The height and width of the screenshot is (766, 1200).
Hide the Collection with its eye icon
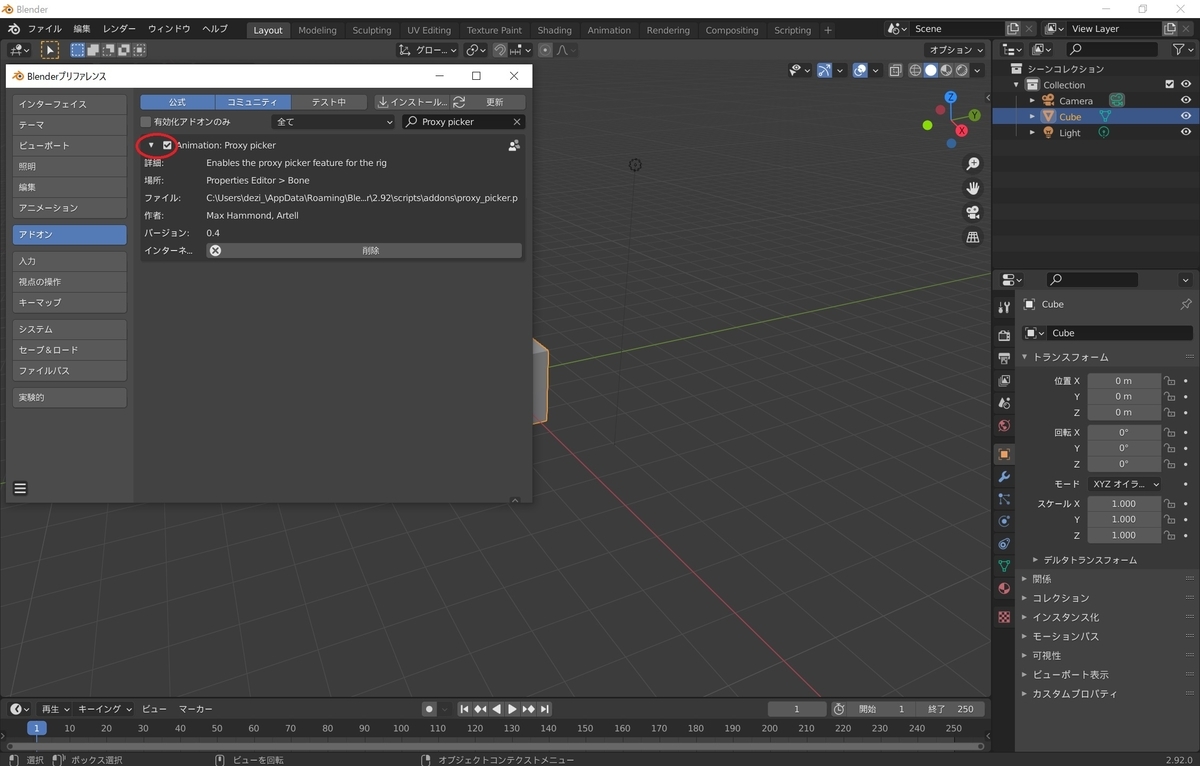point(1186,85)
